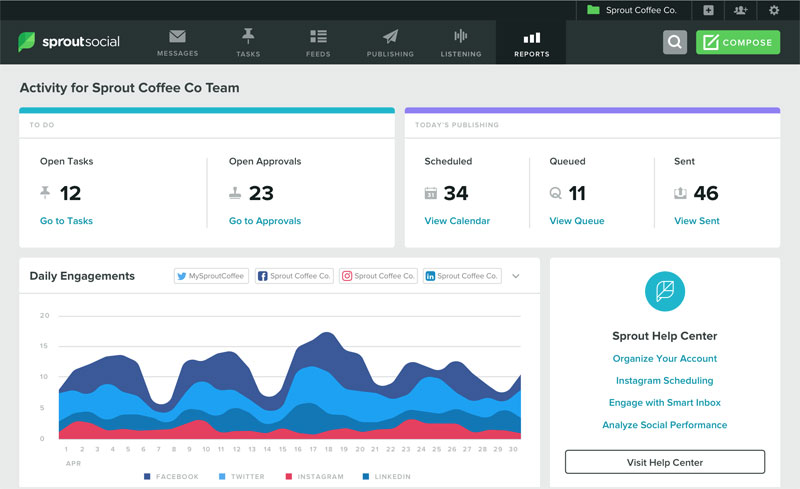800x489 pixels.
Task: Open the View Queue link
Action: [577, 221]
